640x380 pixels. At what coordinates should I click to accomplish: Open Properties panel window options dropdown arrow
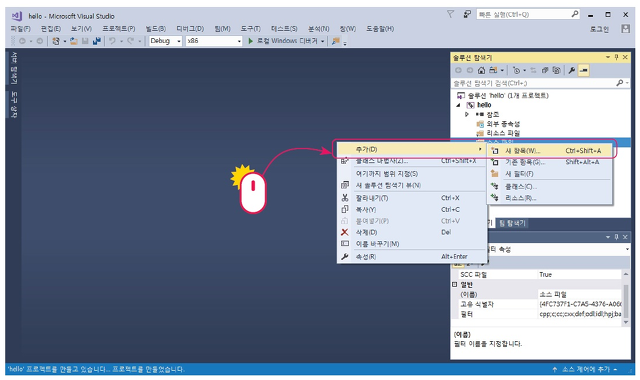click(x=608, y=237)
